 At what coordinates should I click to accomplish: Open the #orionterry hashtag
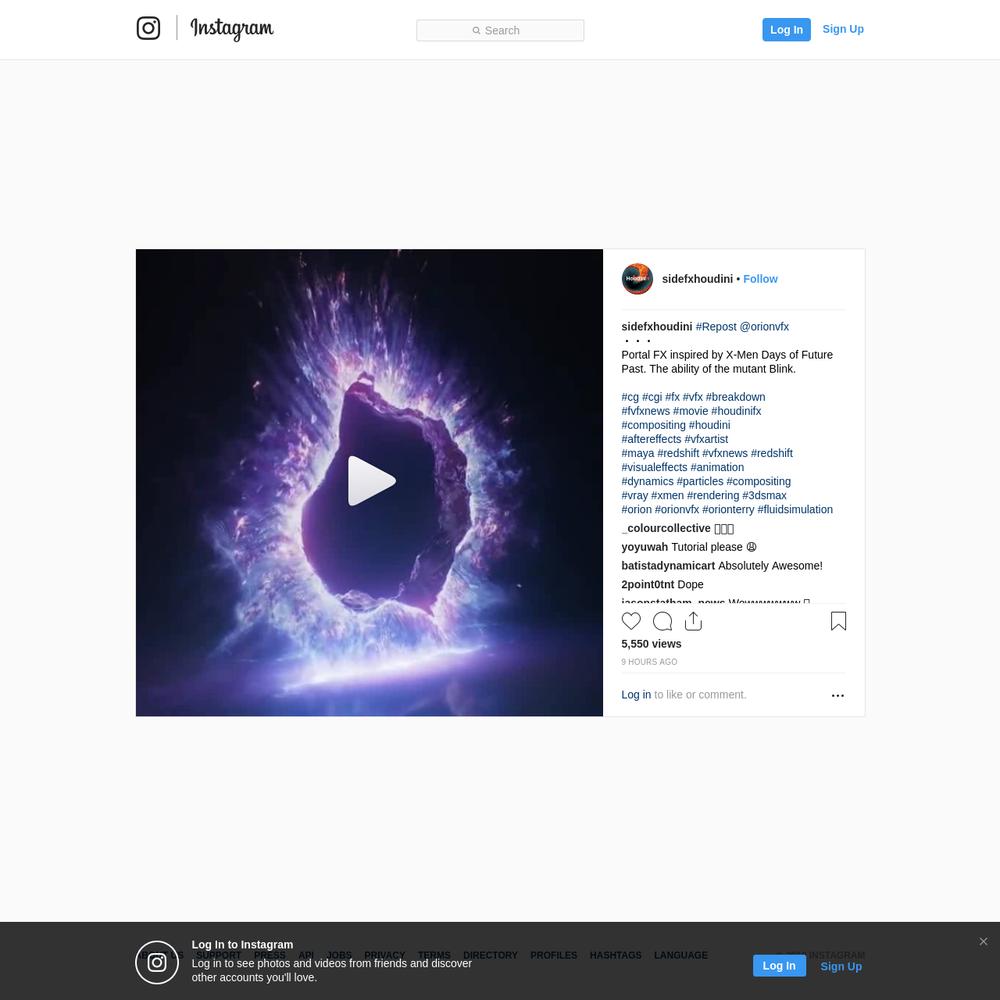(x=728, y=509)
